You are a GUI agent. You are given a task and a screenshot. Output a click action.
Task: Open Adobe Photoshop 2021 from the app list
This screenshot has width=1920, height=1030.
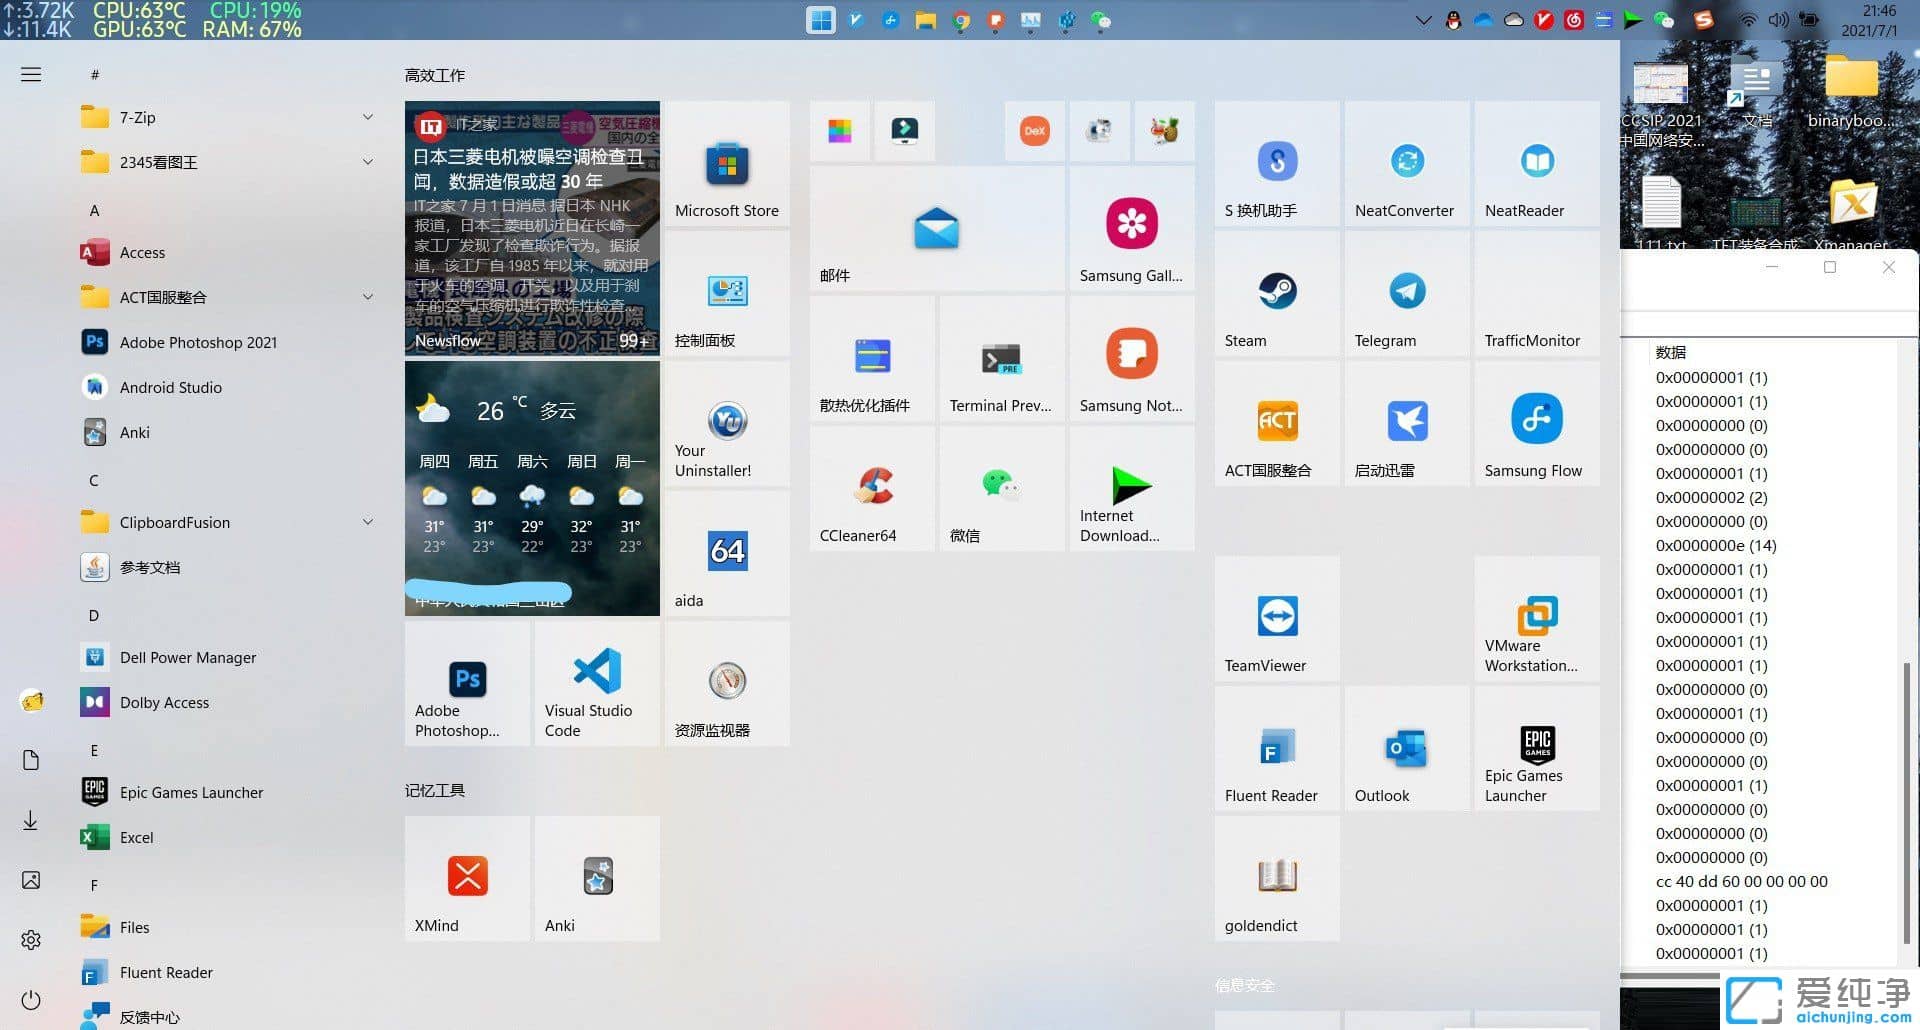coord(197,342)
